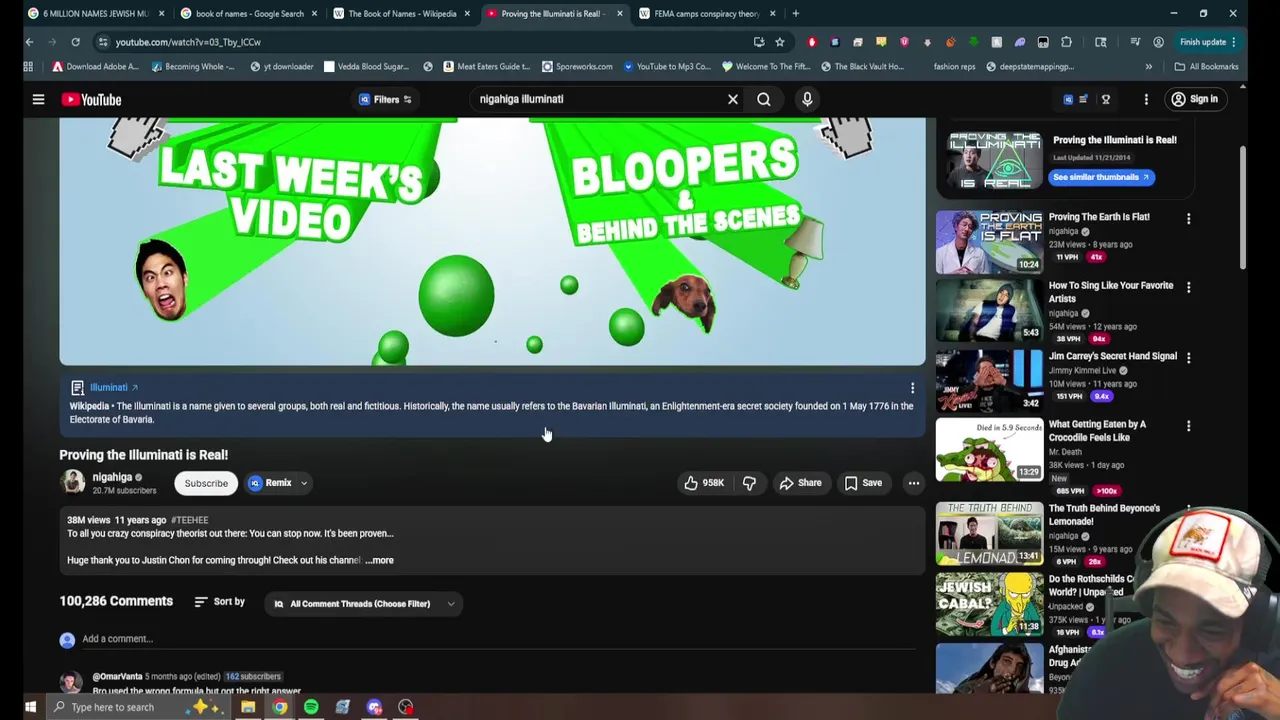This screenshot has height=720, width=1280.
Task: Open Spotify from the taskbar
Action: 311,707
